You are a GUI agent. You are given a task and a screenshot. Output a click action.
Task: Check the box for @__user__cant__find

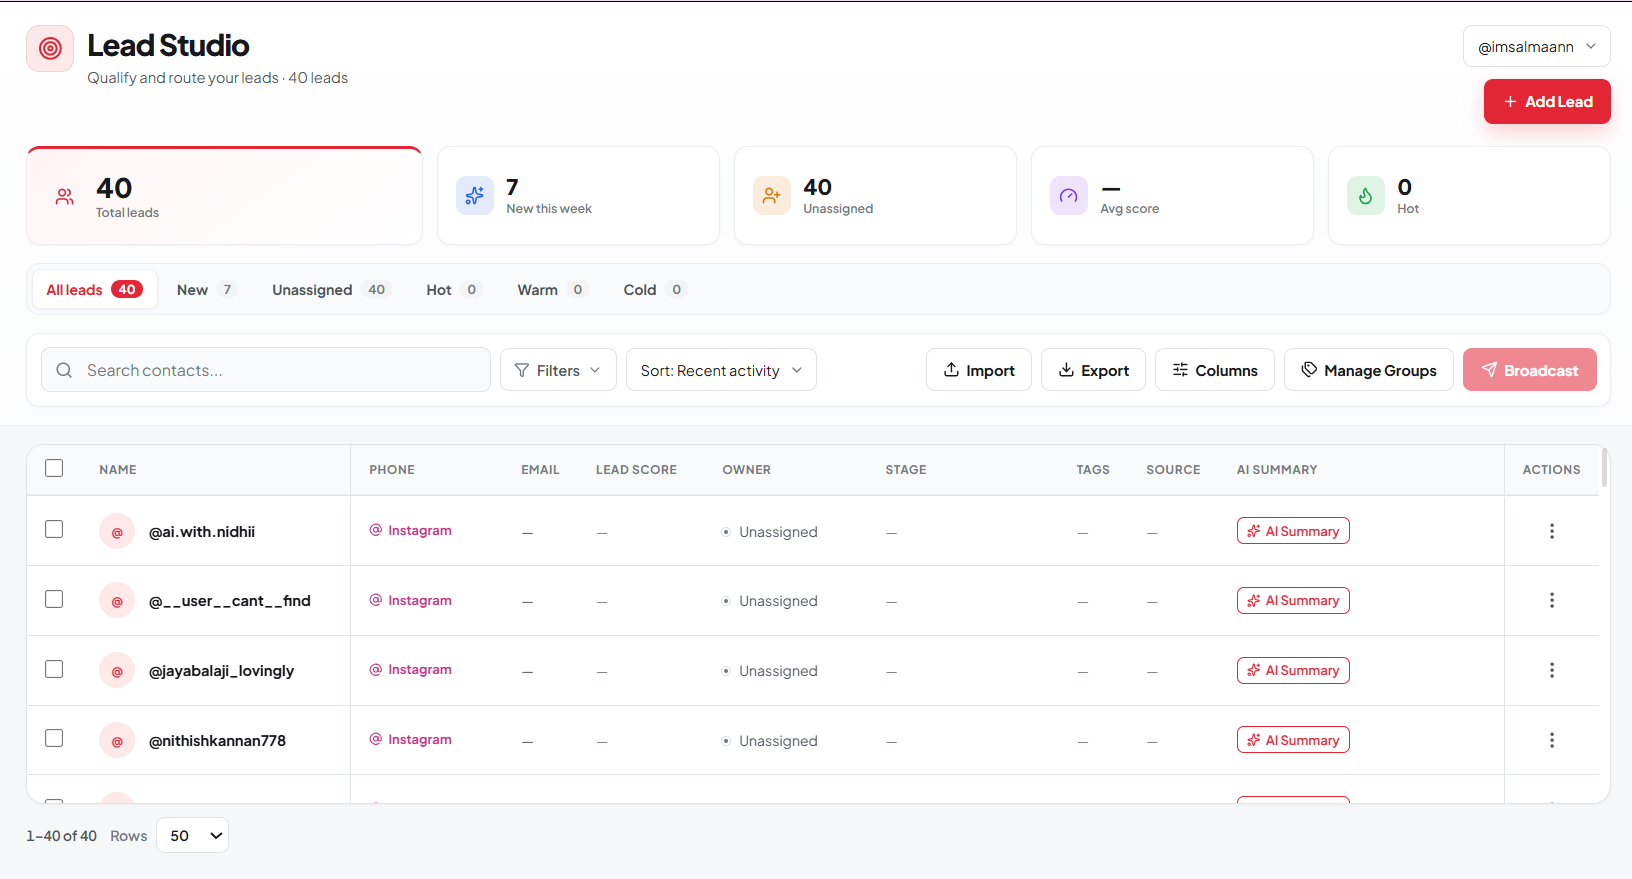[54, 599]
